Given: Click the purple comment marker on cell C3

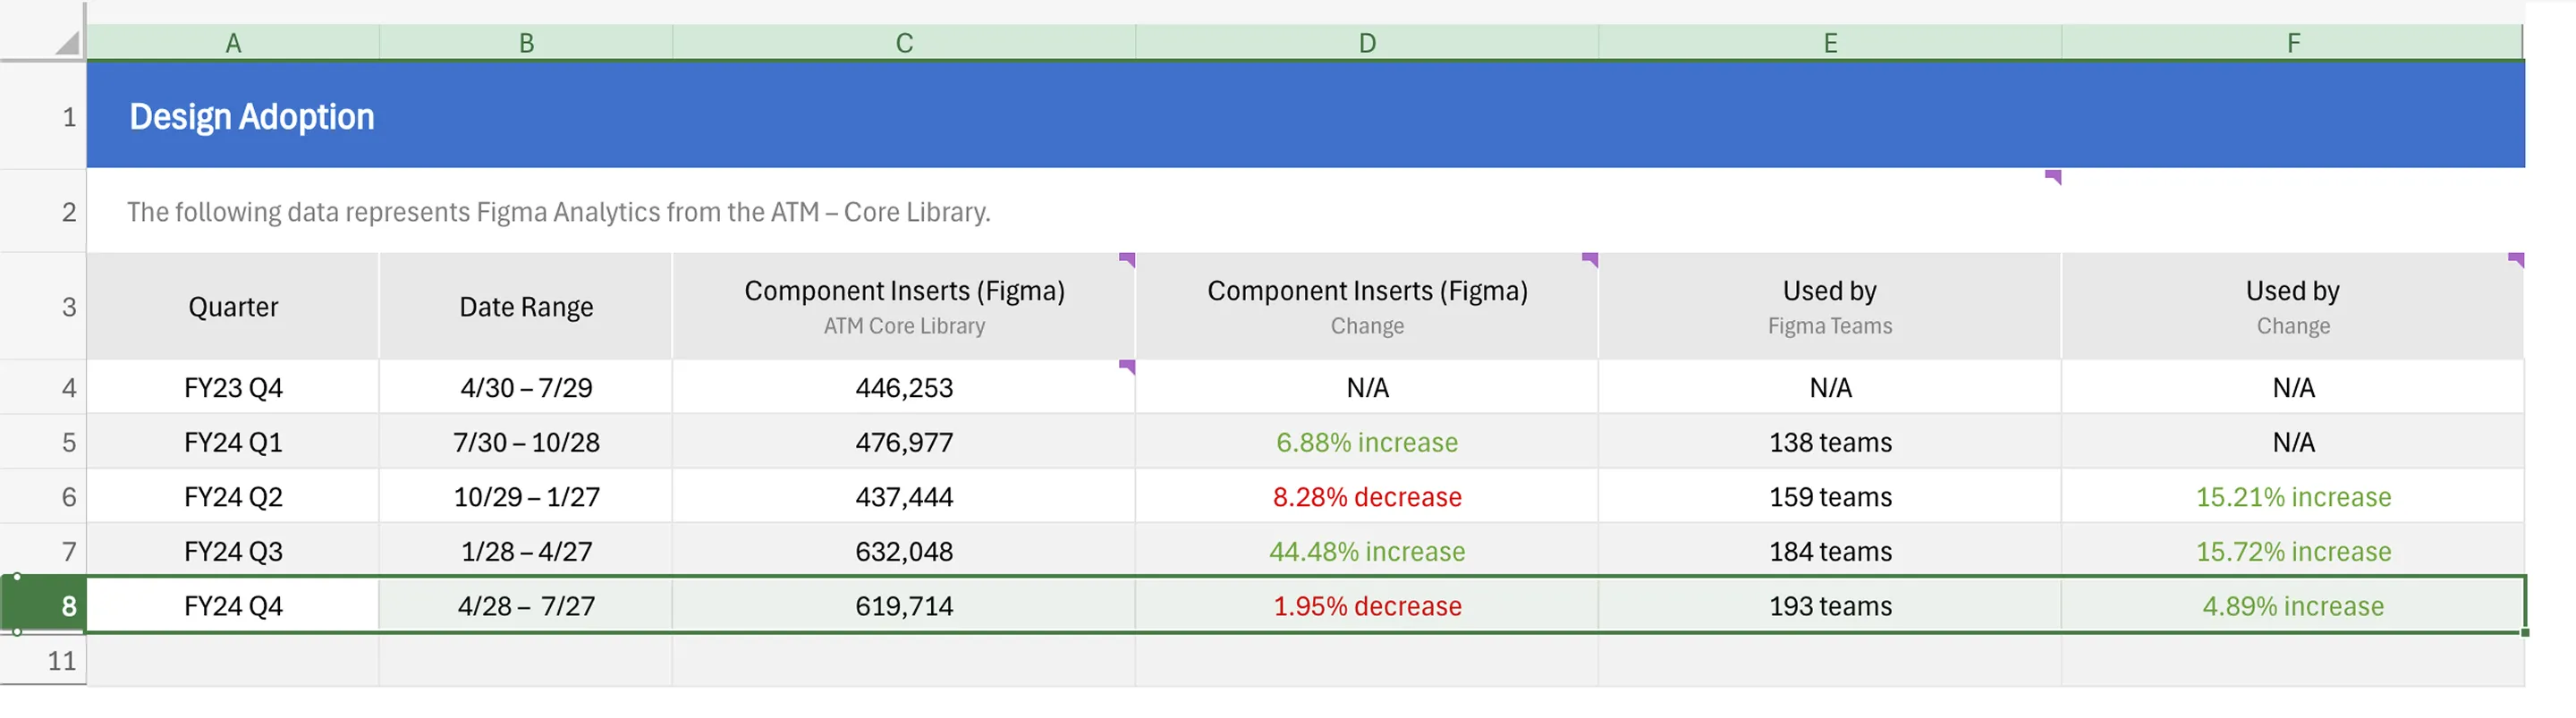Looking at the screenshot, I should (1127, 260).
